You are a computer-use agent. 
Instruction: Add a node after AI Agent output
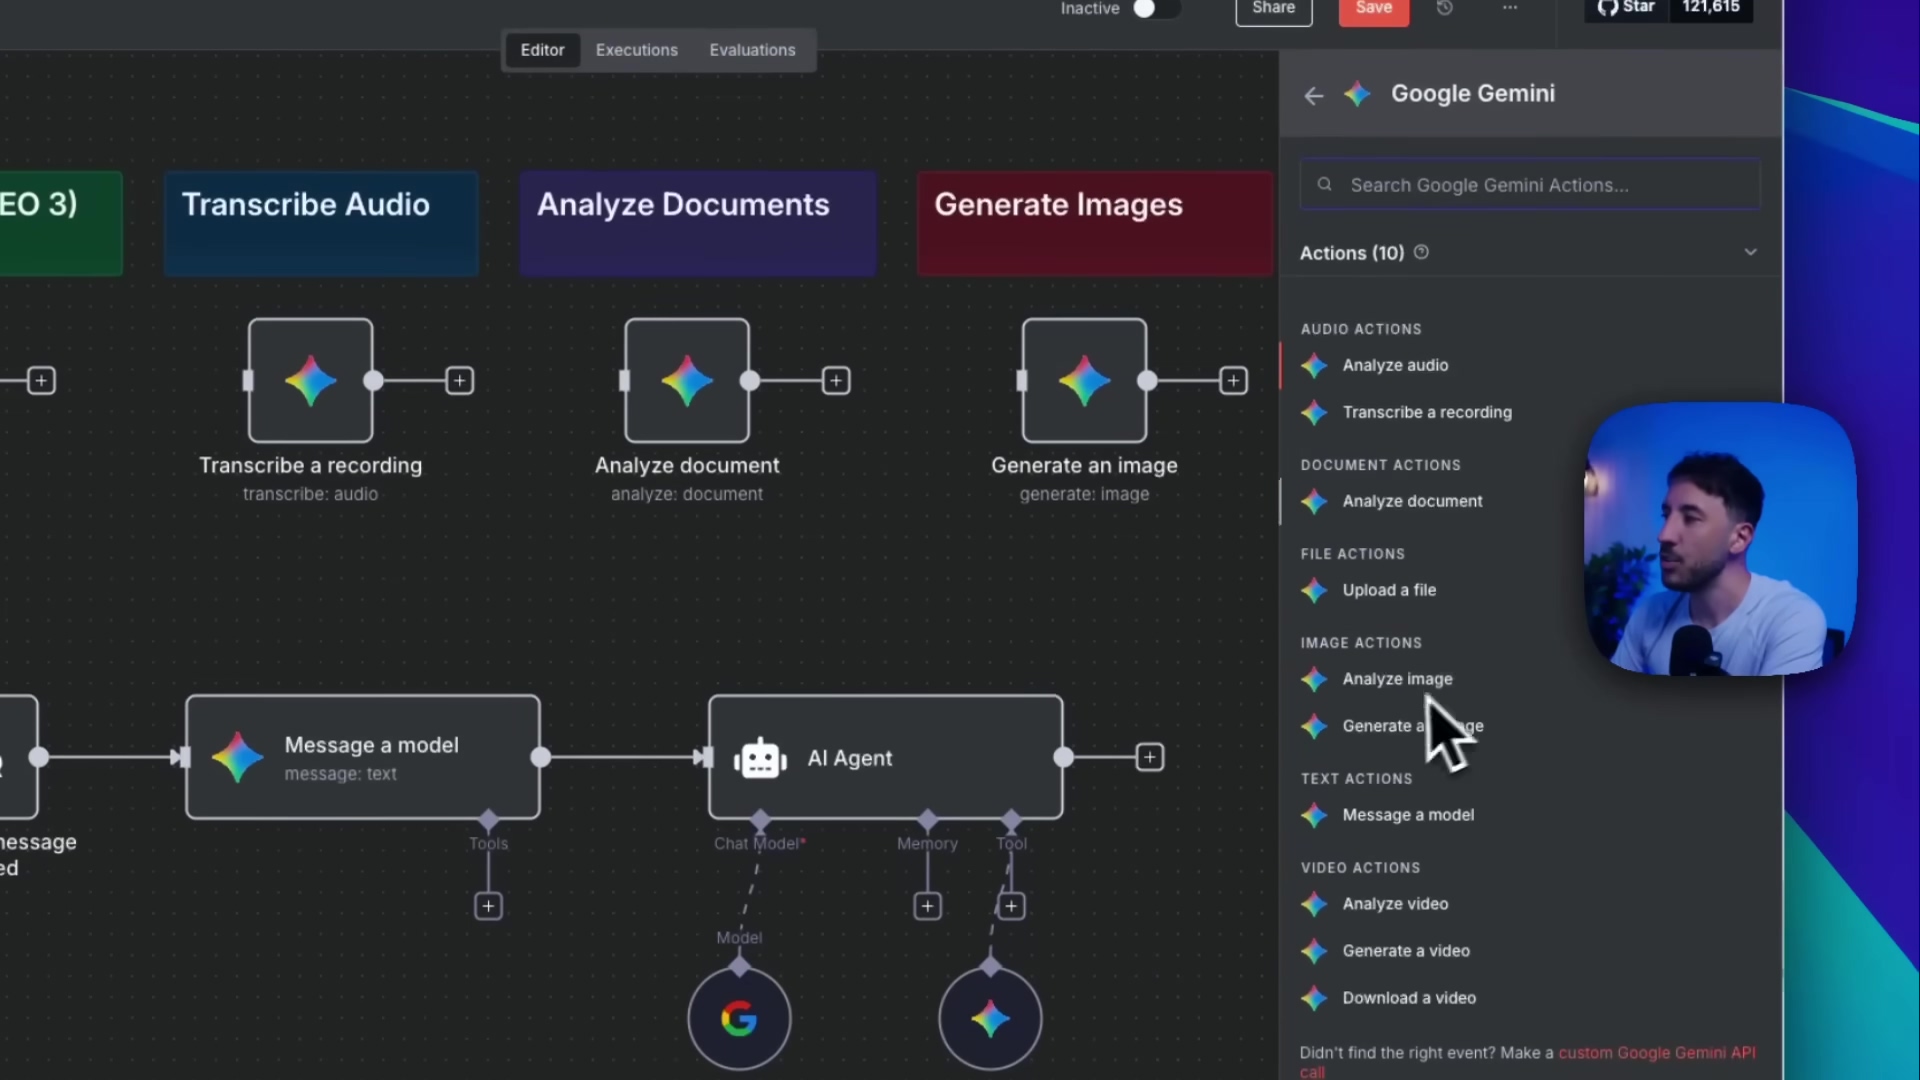tap(1150, 757)
